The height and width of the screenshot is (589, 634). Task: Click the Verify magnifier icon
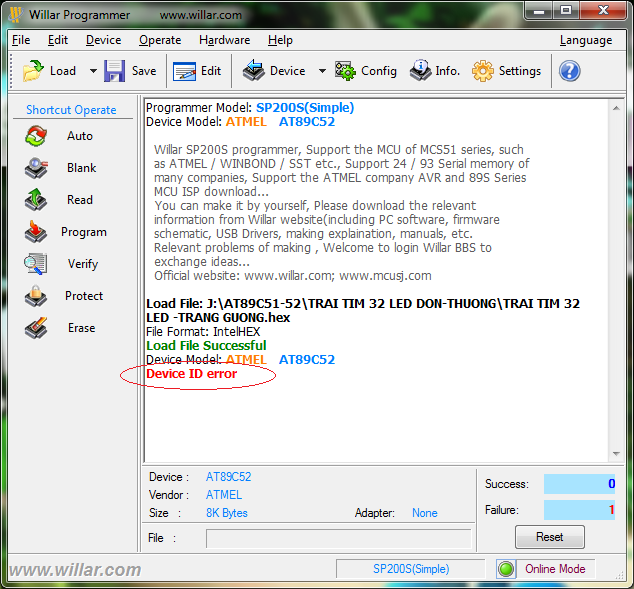[x=36, y=264]
